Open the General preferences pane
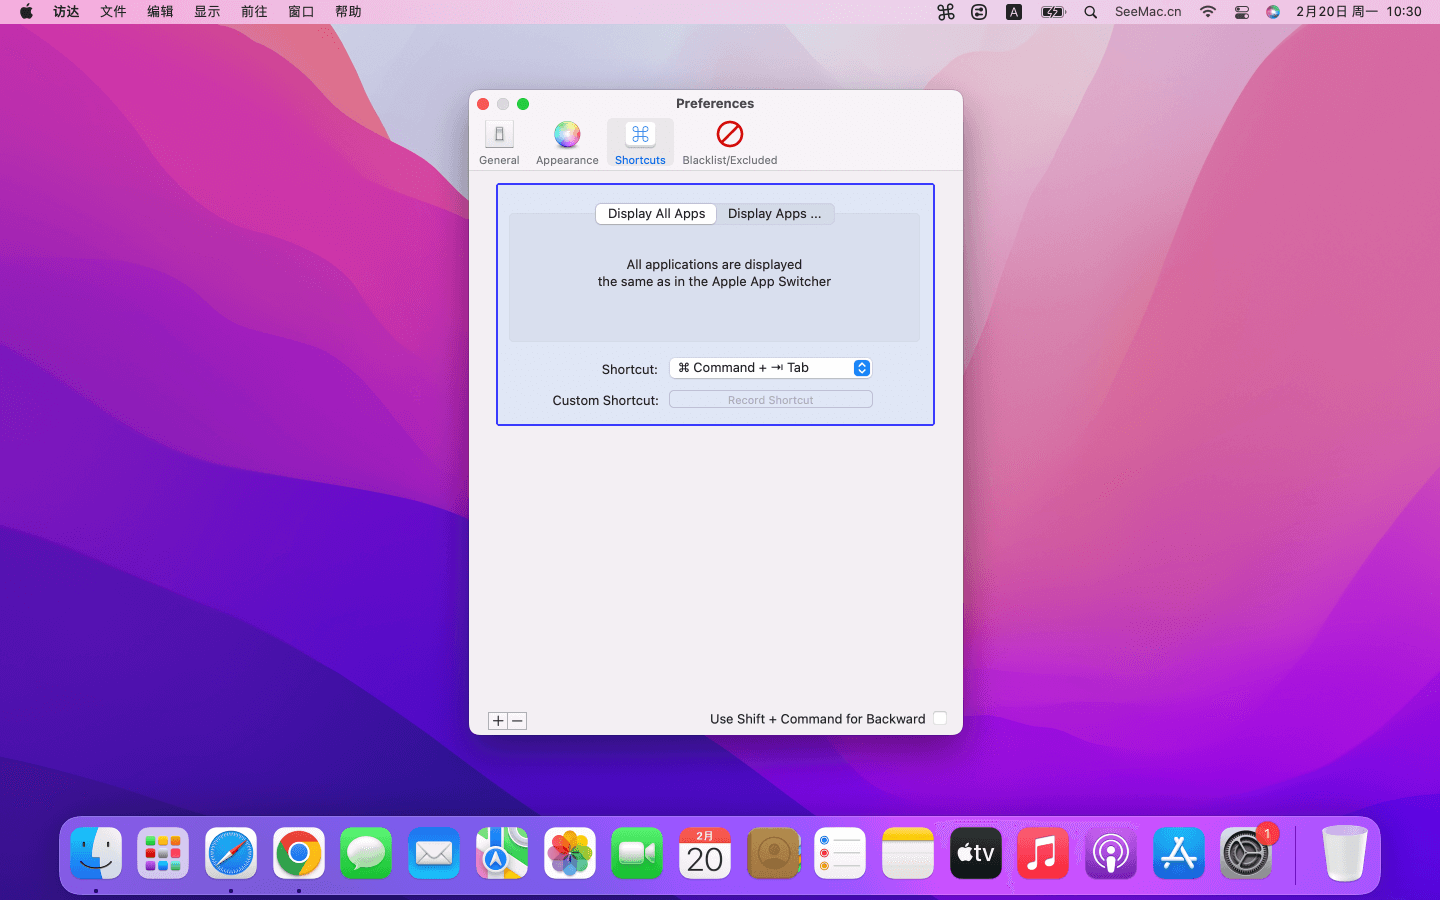The image size is (1440, 900). point(499,143)
